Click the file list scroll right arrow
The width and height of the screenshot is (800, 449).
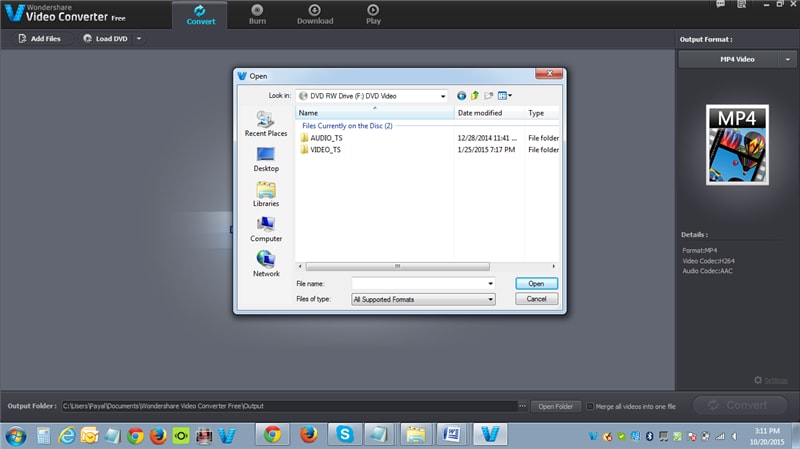554,266
